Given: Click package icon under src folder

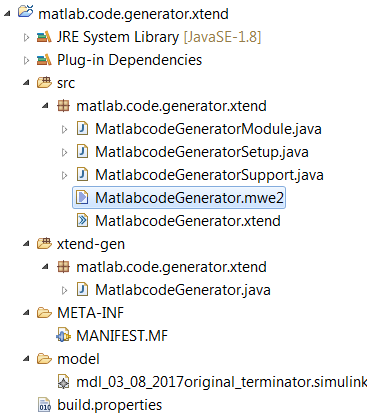Looking at the screenshot, I should [63, 106].
